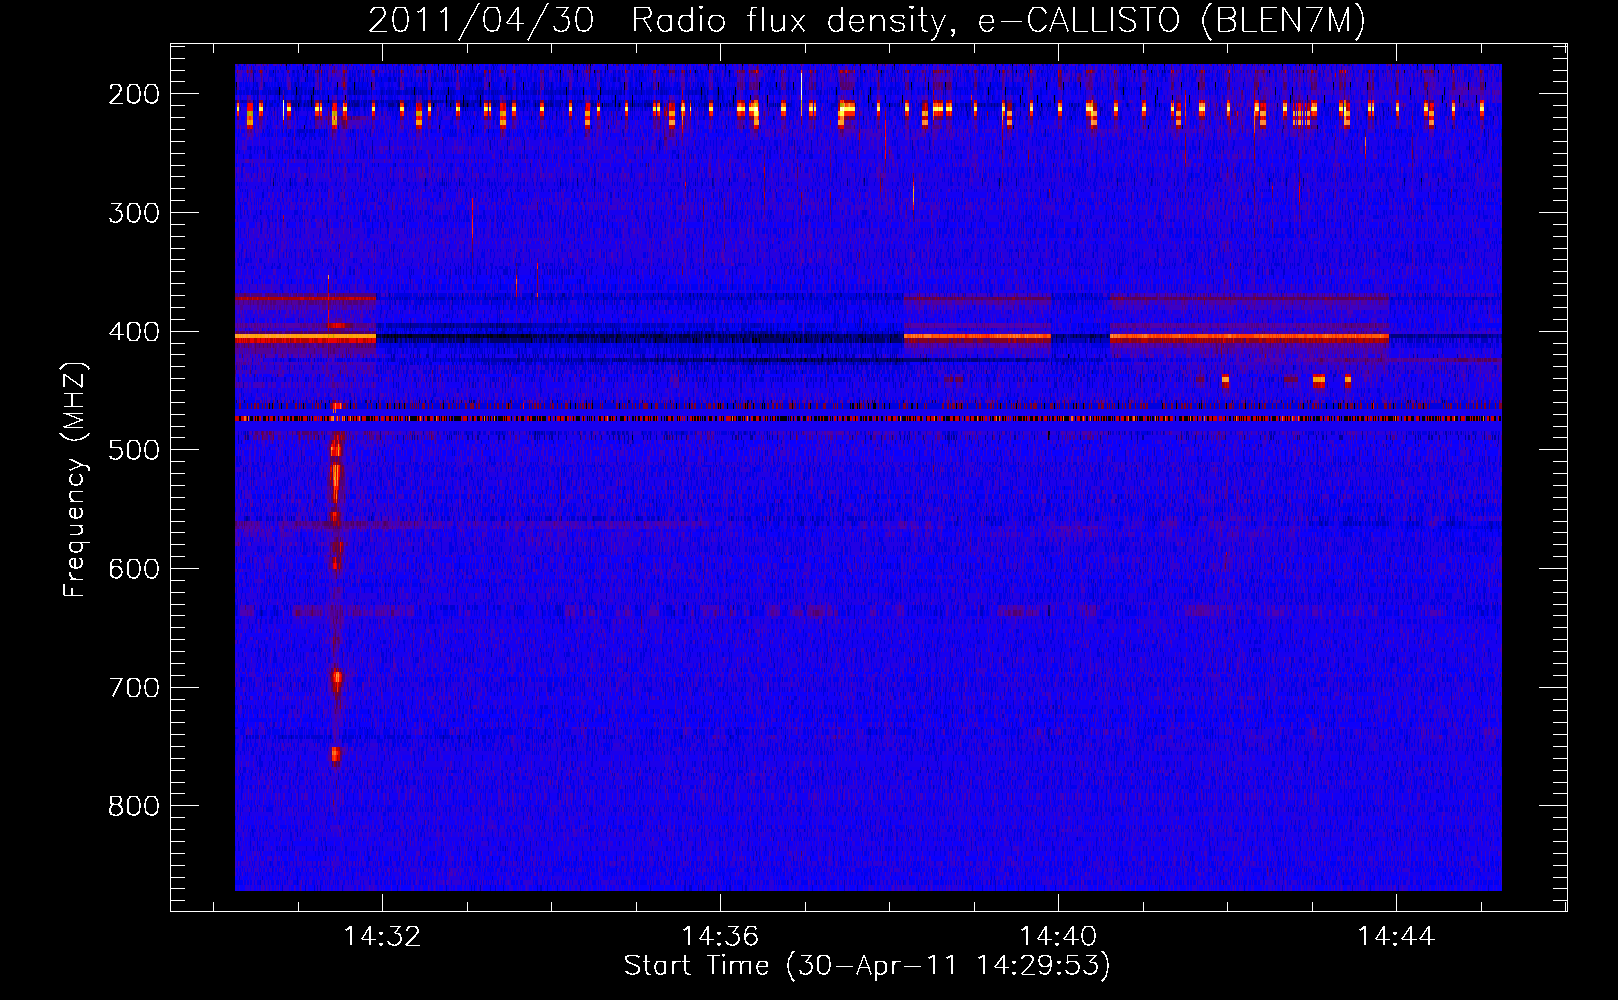
Task: Click the 14:36 time tick label
Action: [720, 936]
